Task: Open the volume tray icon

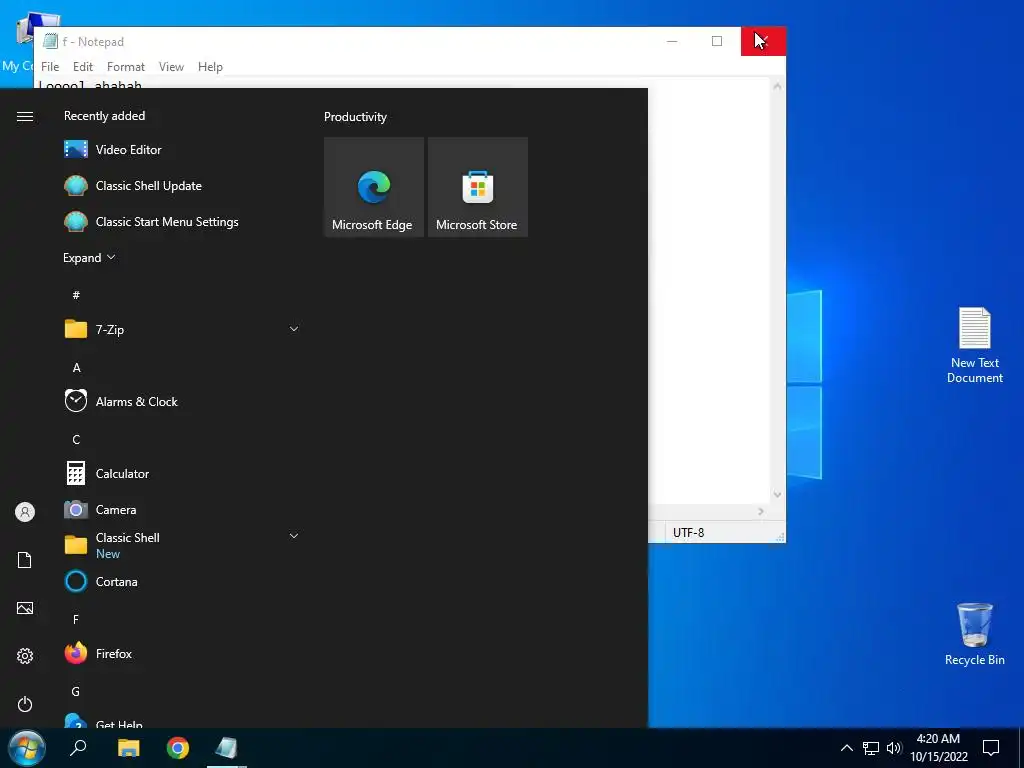Action: (x=893, y=748)
